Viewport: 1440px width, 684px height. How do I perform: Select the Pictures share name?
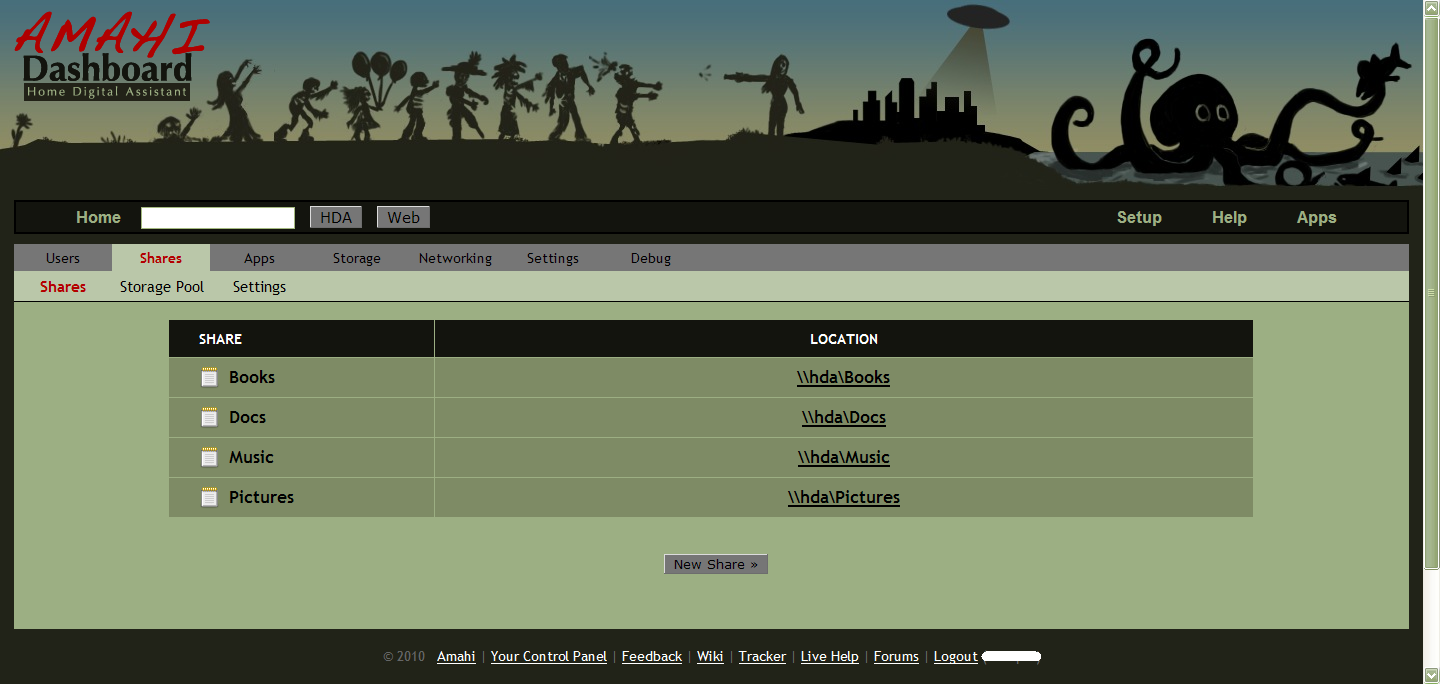[261, 497]
